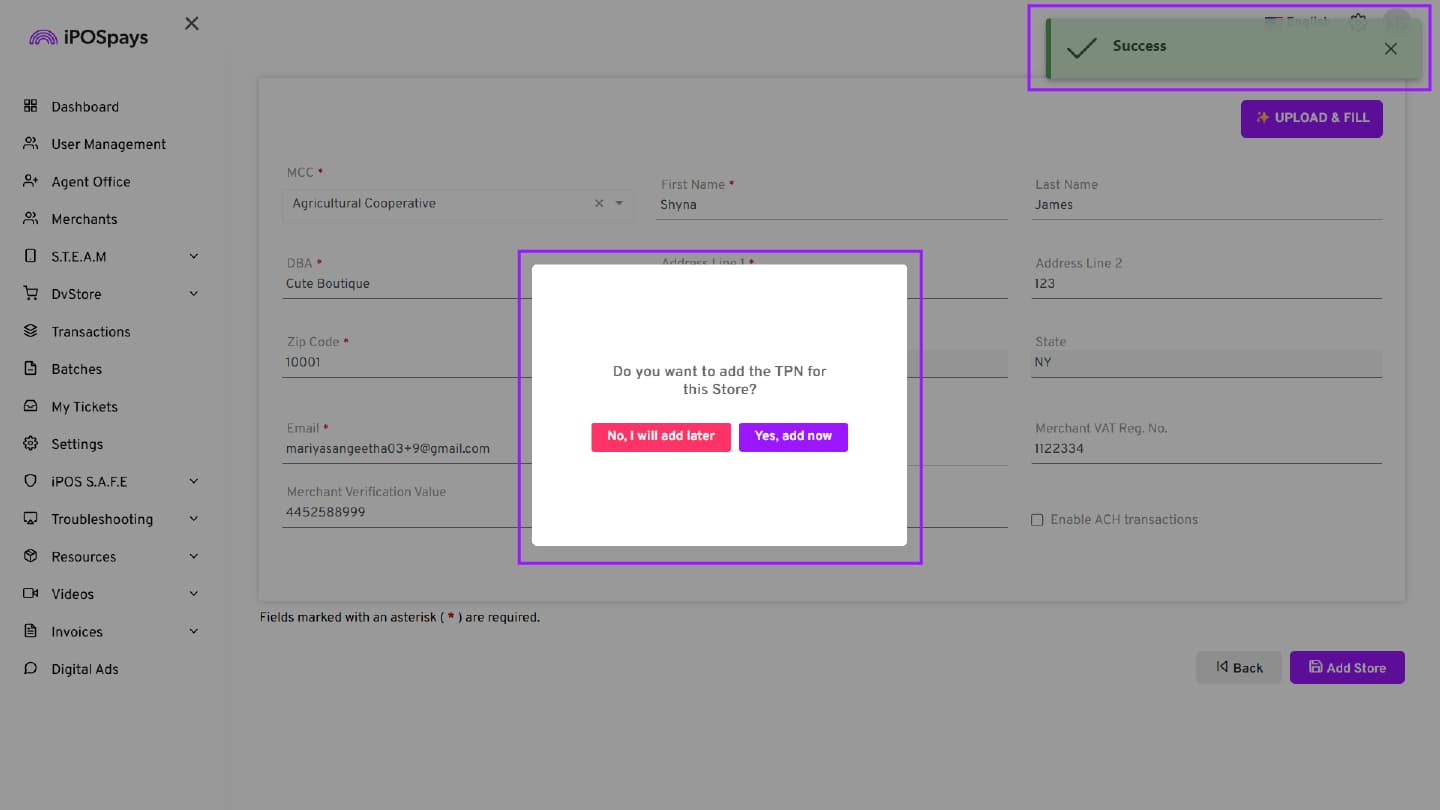
Task: Click the Dashboard grid icon in sidebar
Action: coord(30,106)
